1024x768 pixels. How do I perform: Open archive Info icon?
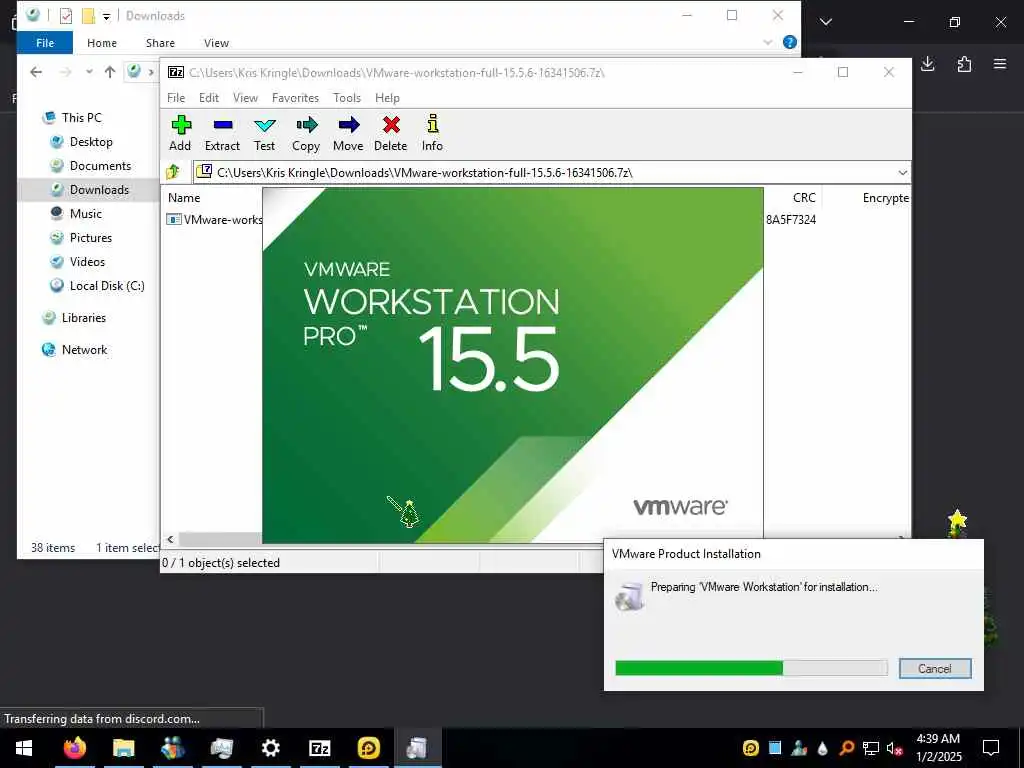click(432, 133)
